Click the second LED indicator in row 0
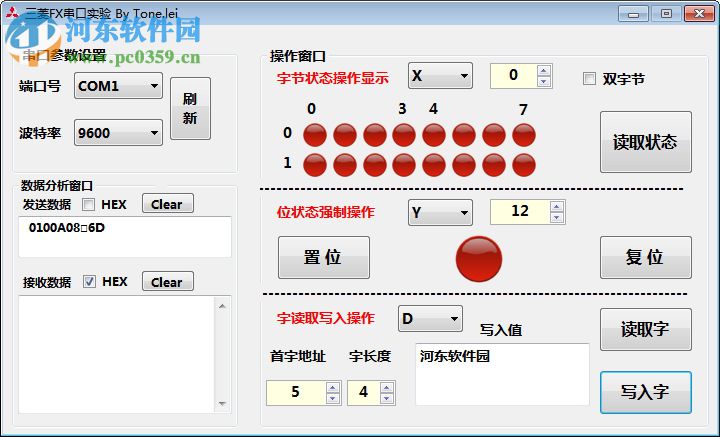 click(x=345, y=135)
